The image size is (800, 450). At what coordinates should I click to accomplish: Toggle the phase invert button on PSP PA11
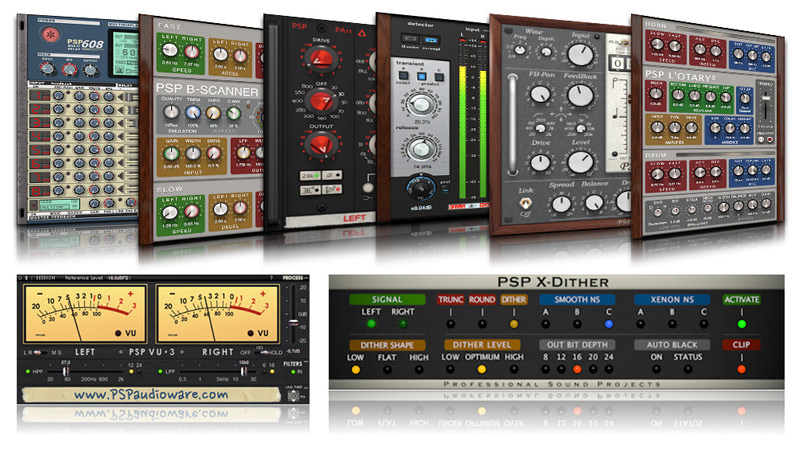pos(332,175)
